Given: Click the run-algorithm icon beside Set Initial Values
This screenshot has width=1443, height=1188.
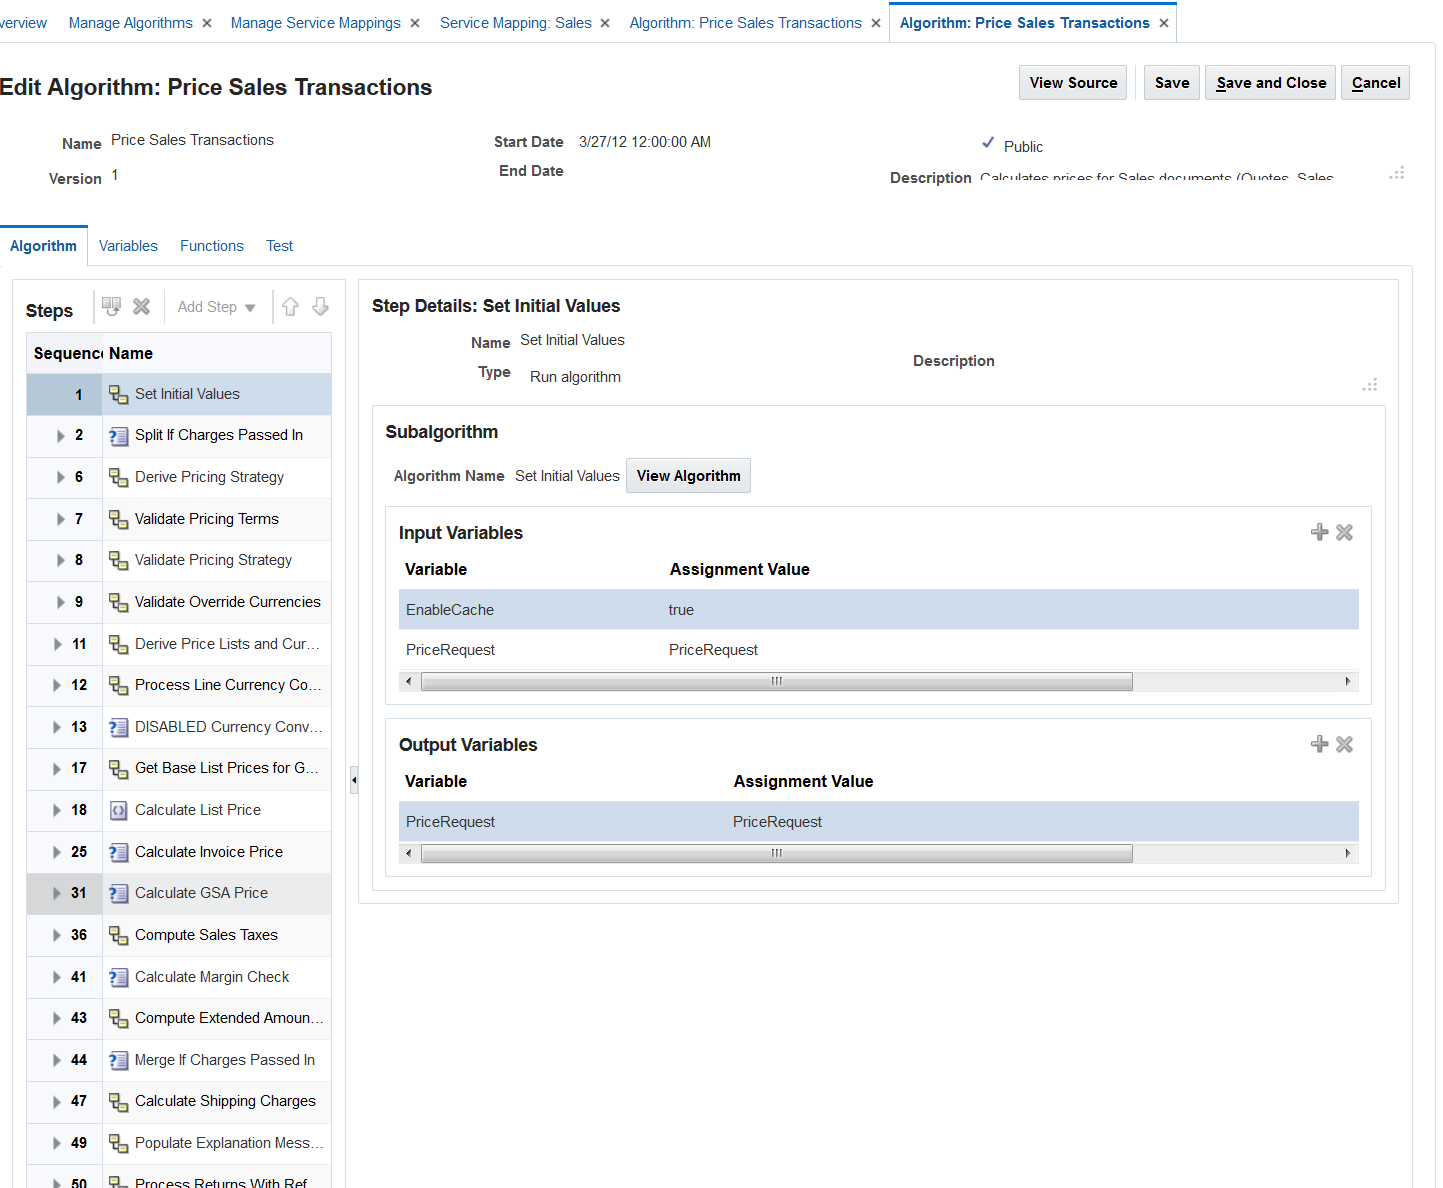Looking at the screenshot, I should [x=117, y=393].
